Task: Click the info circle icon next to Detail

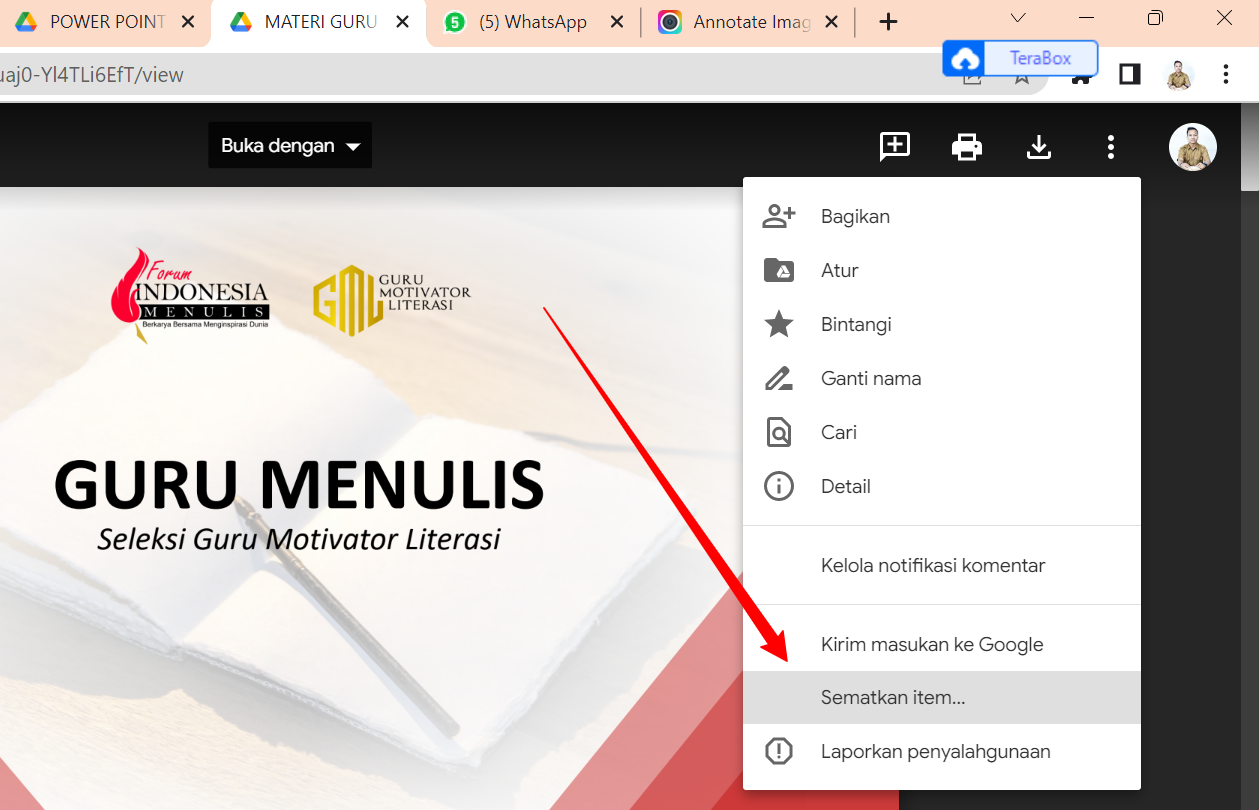Action: point(778,486)
